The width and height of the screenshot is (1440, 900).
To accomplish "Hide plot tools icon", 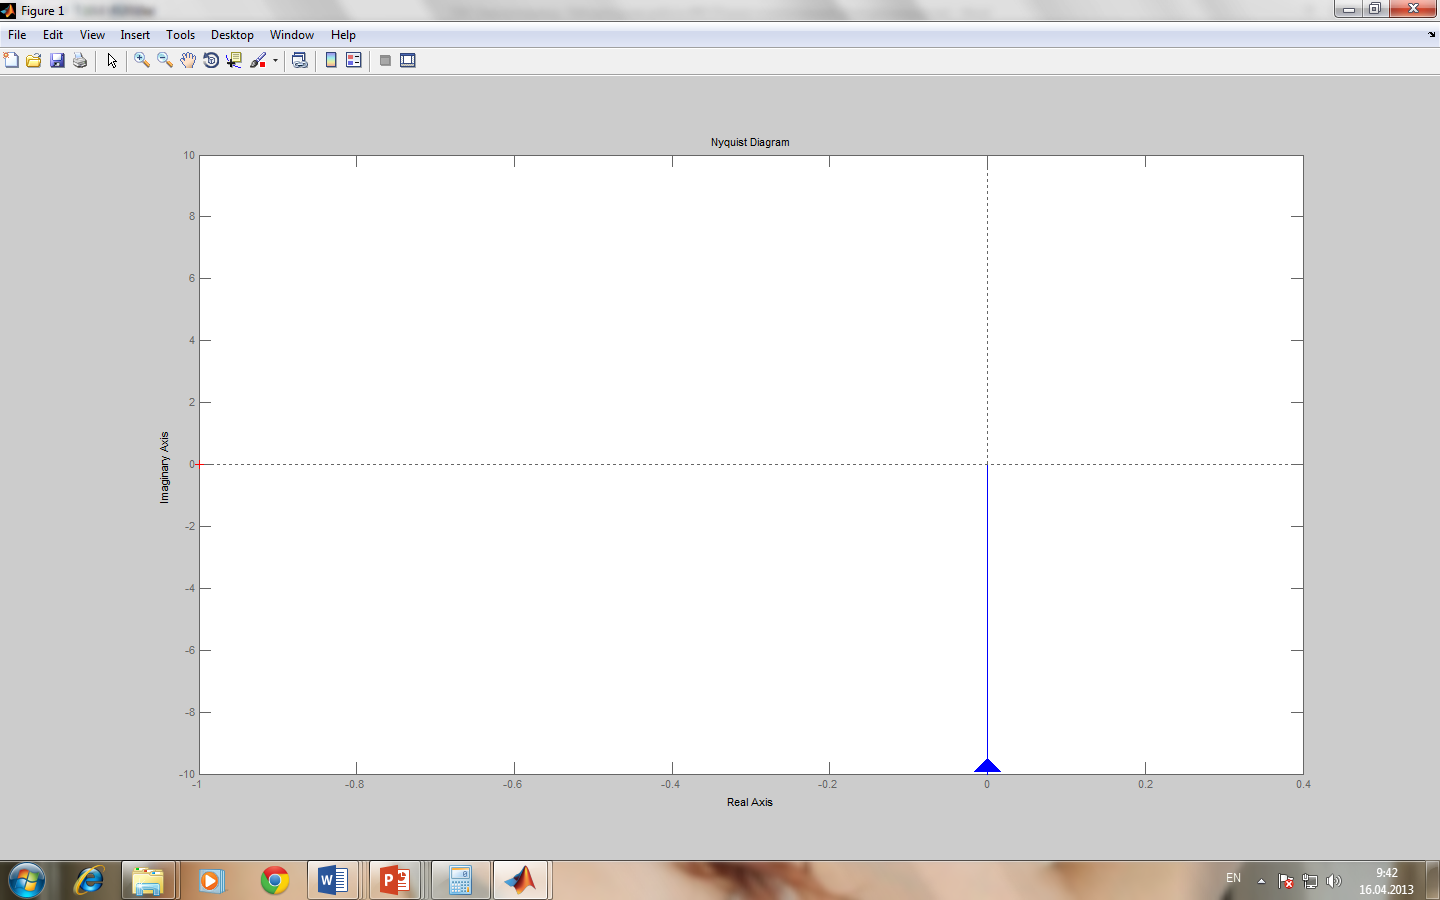I will tap(385, 60).
